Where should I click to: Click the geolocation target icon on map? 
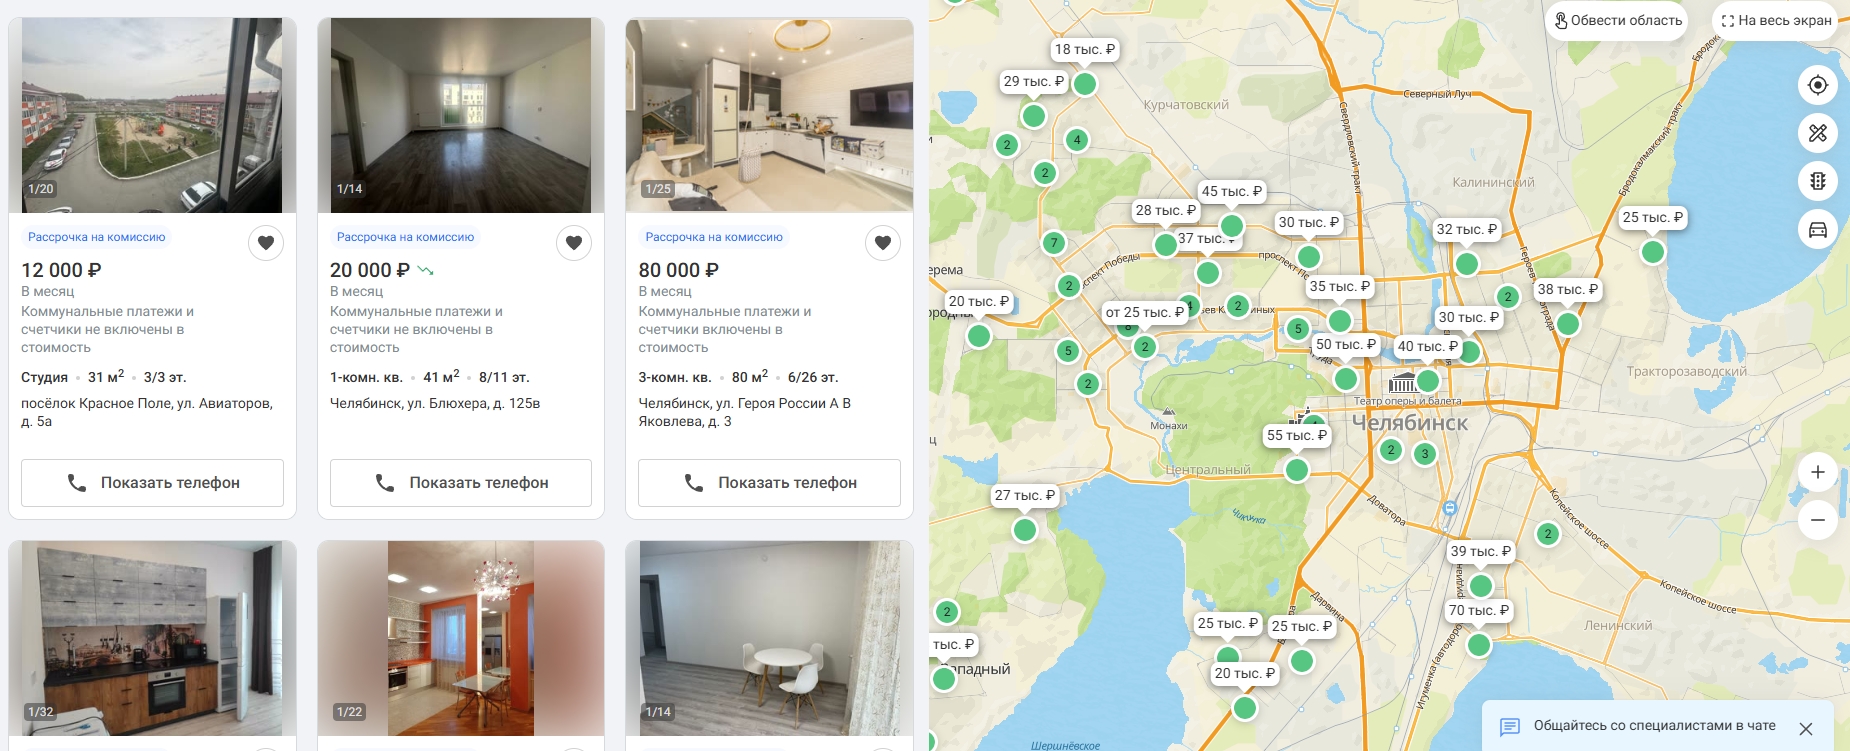point(1818,85)
